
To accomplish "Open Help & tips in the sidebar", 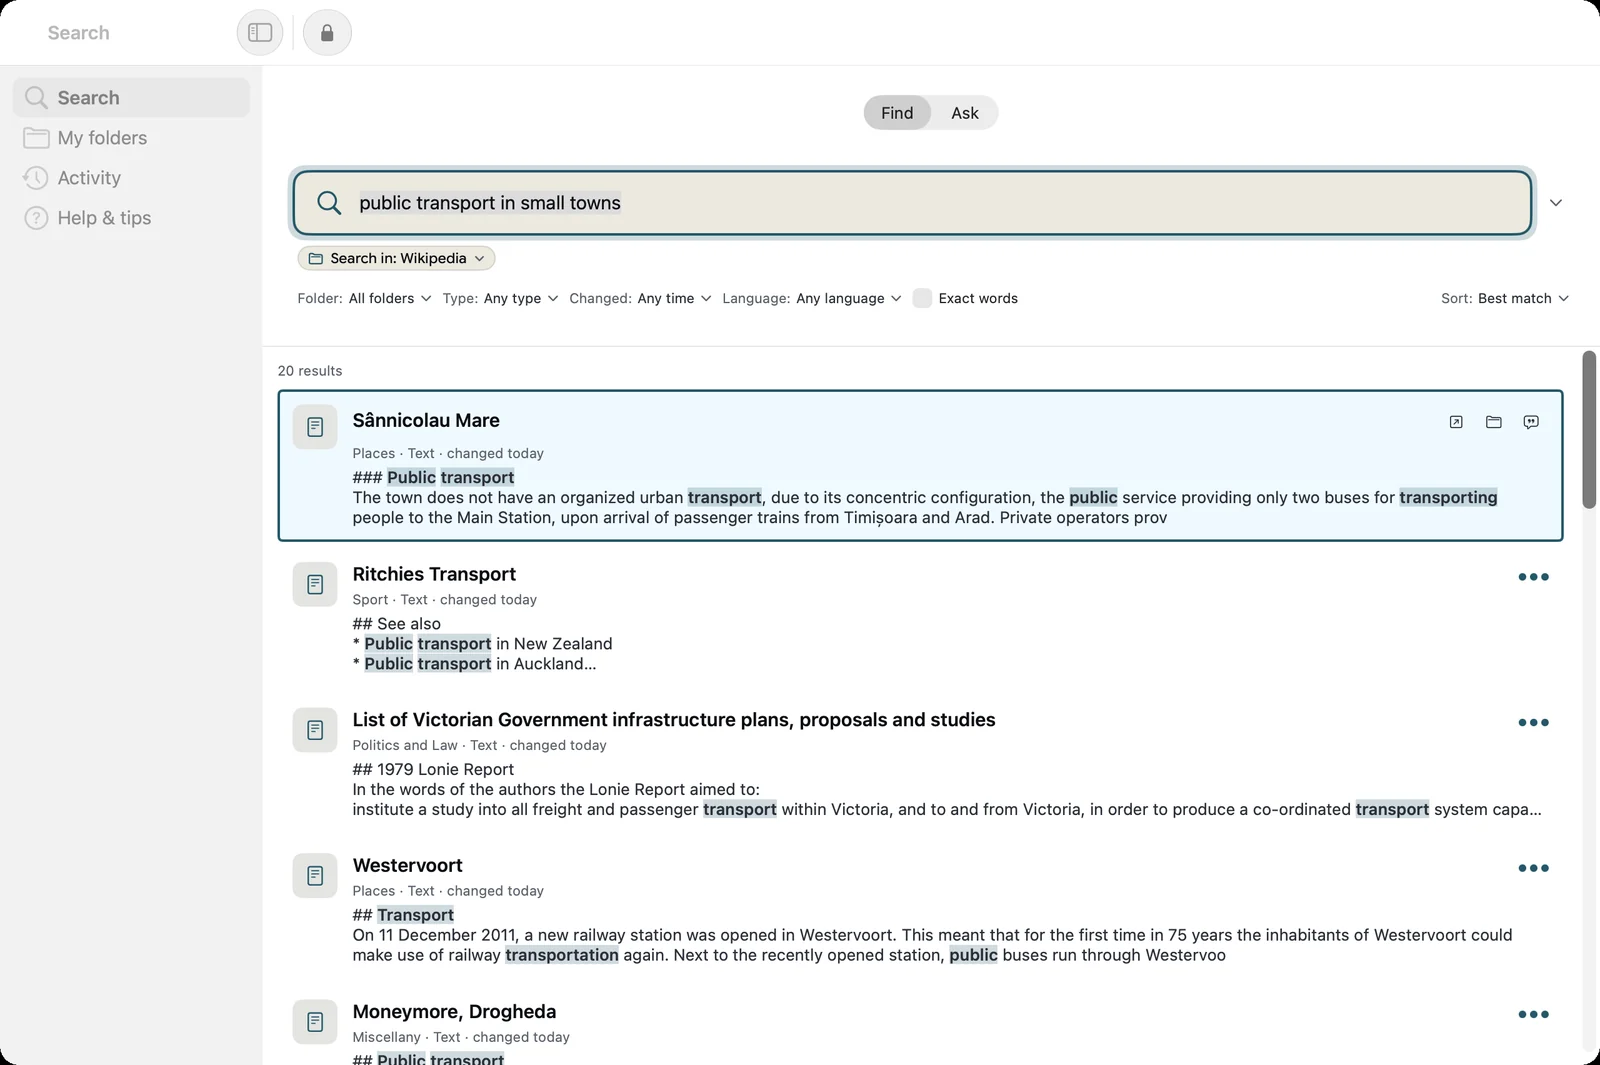I will (131, 218).
